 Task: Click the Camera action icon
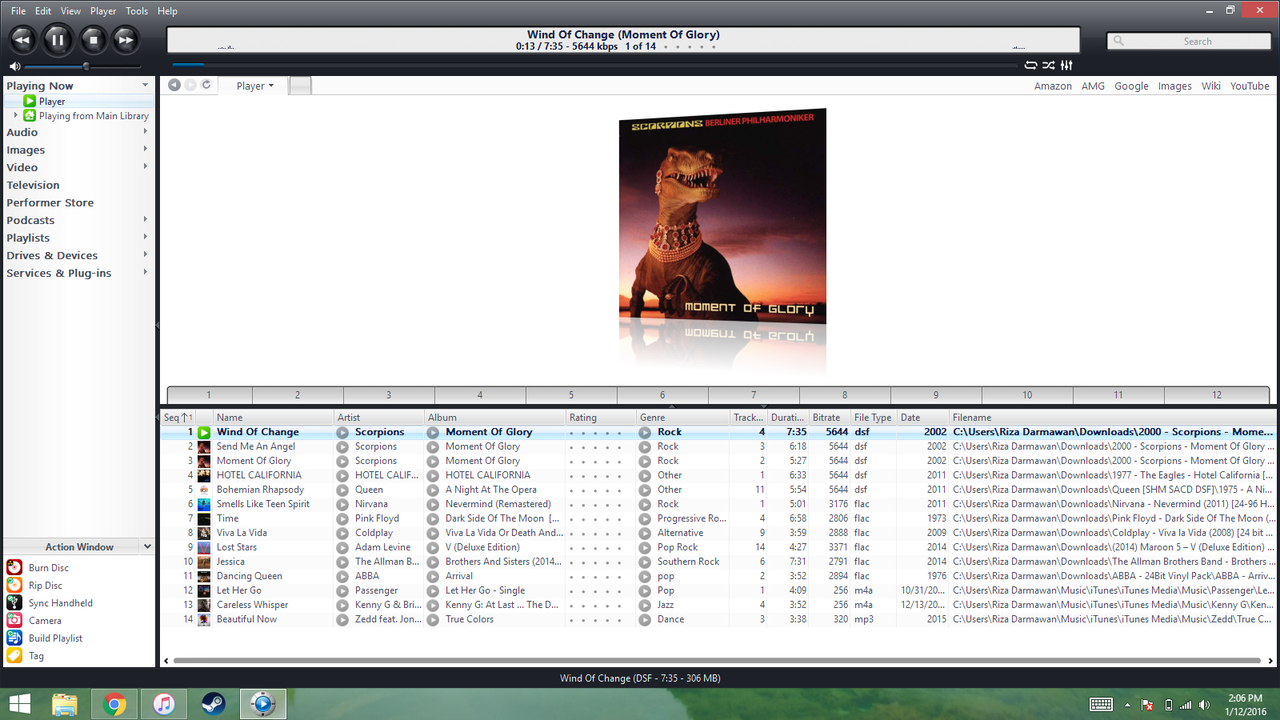point(14,620)
